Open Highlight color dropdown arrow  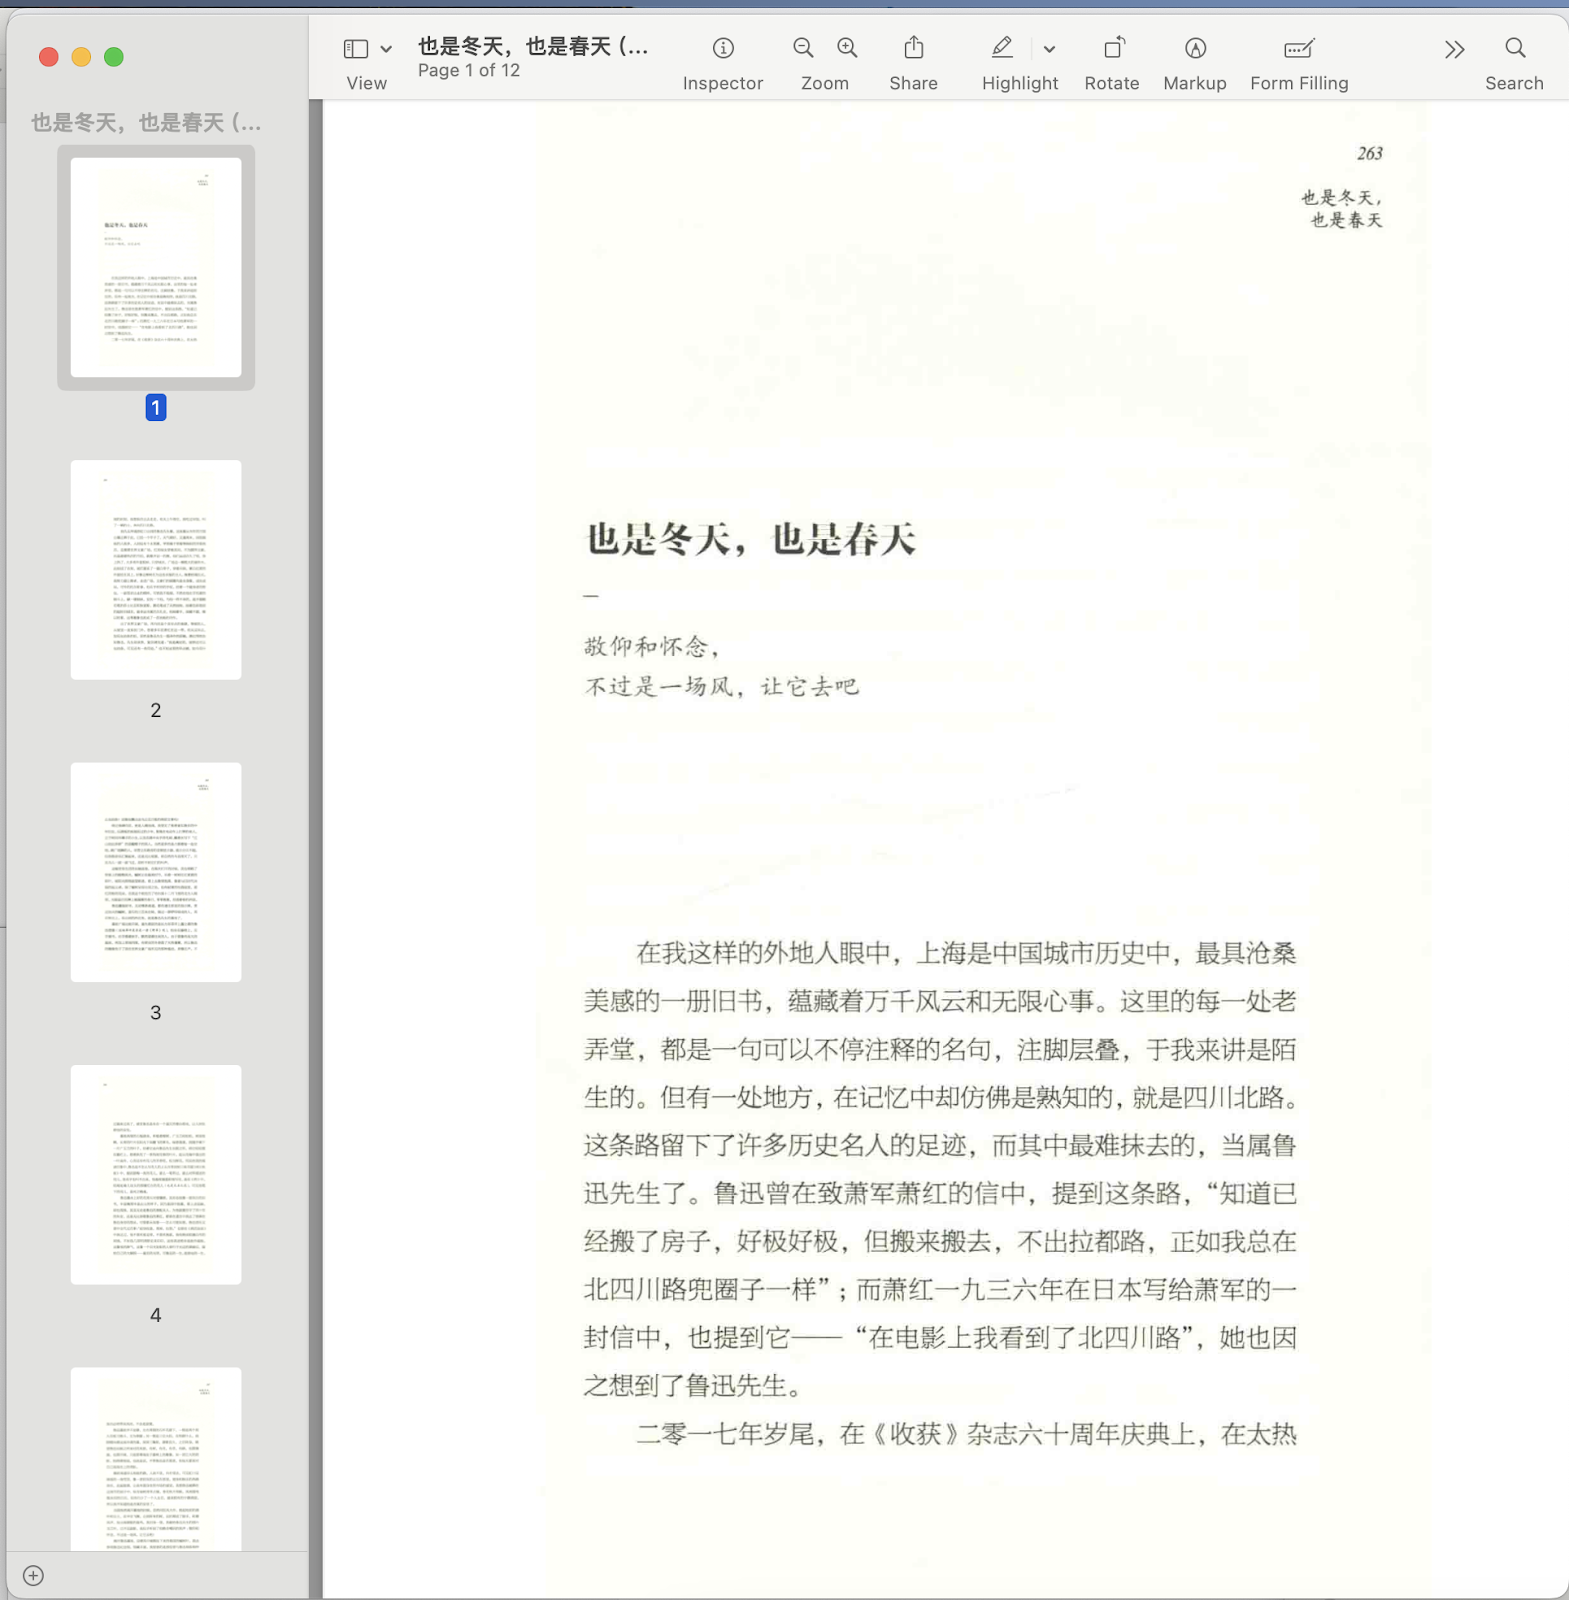click(x=1049, y=49)
